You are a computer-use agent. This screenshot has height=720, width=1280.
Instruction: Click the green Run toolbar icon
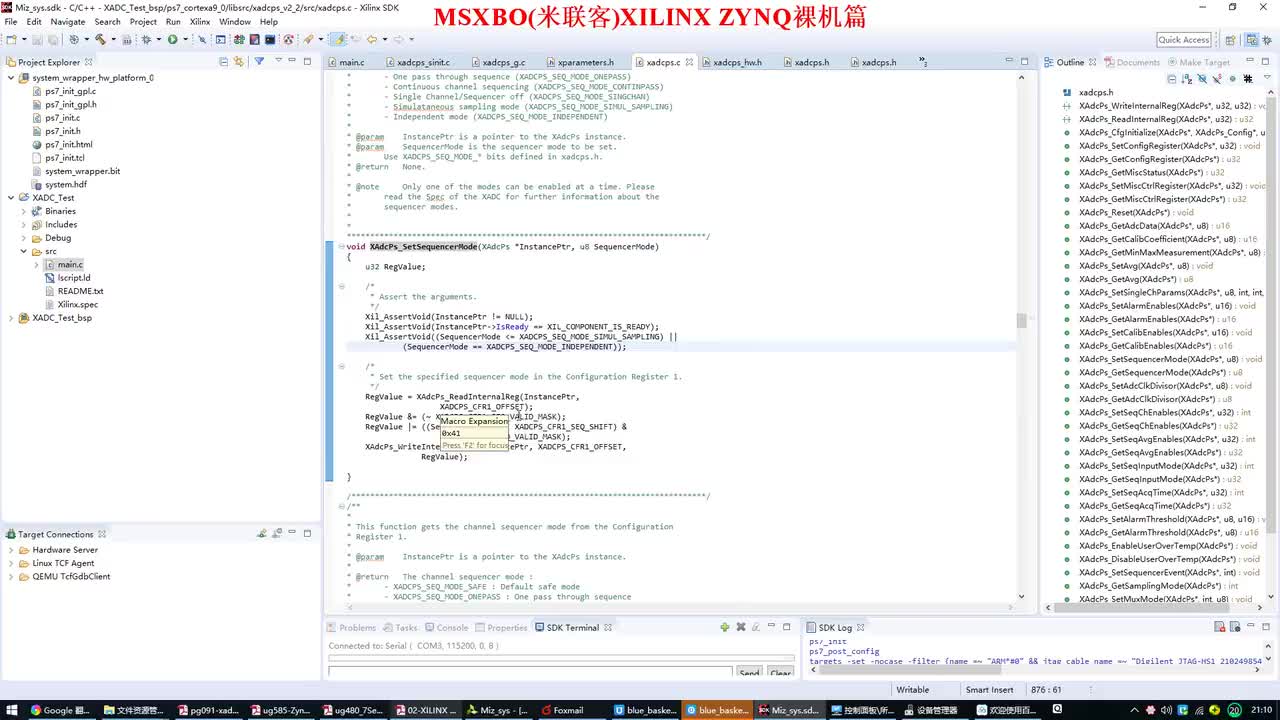pos(172,40)
